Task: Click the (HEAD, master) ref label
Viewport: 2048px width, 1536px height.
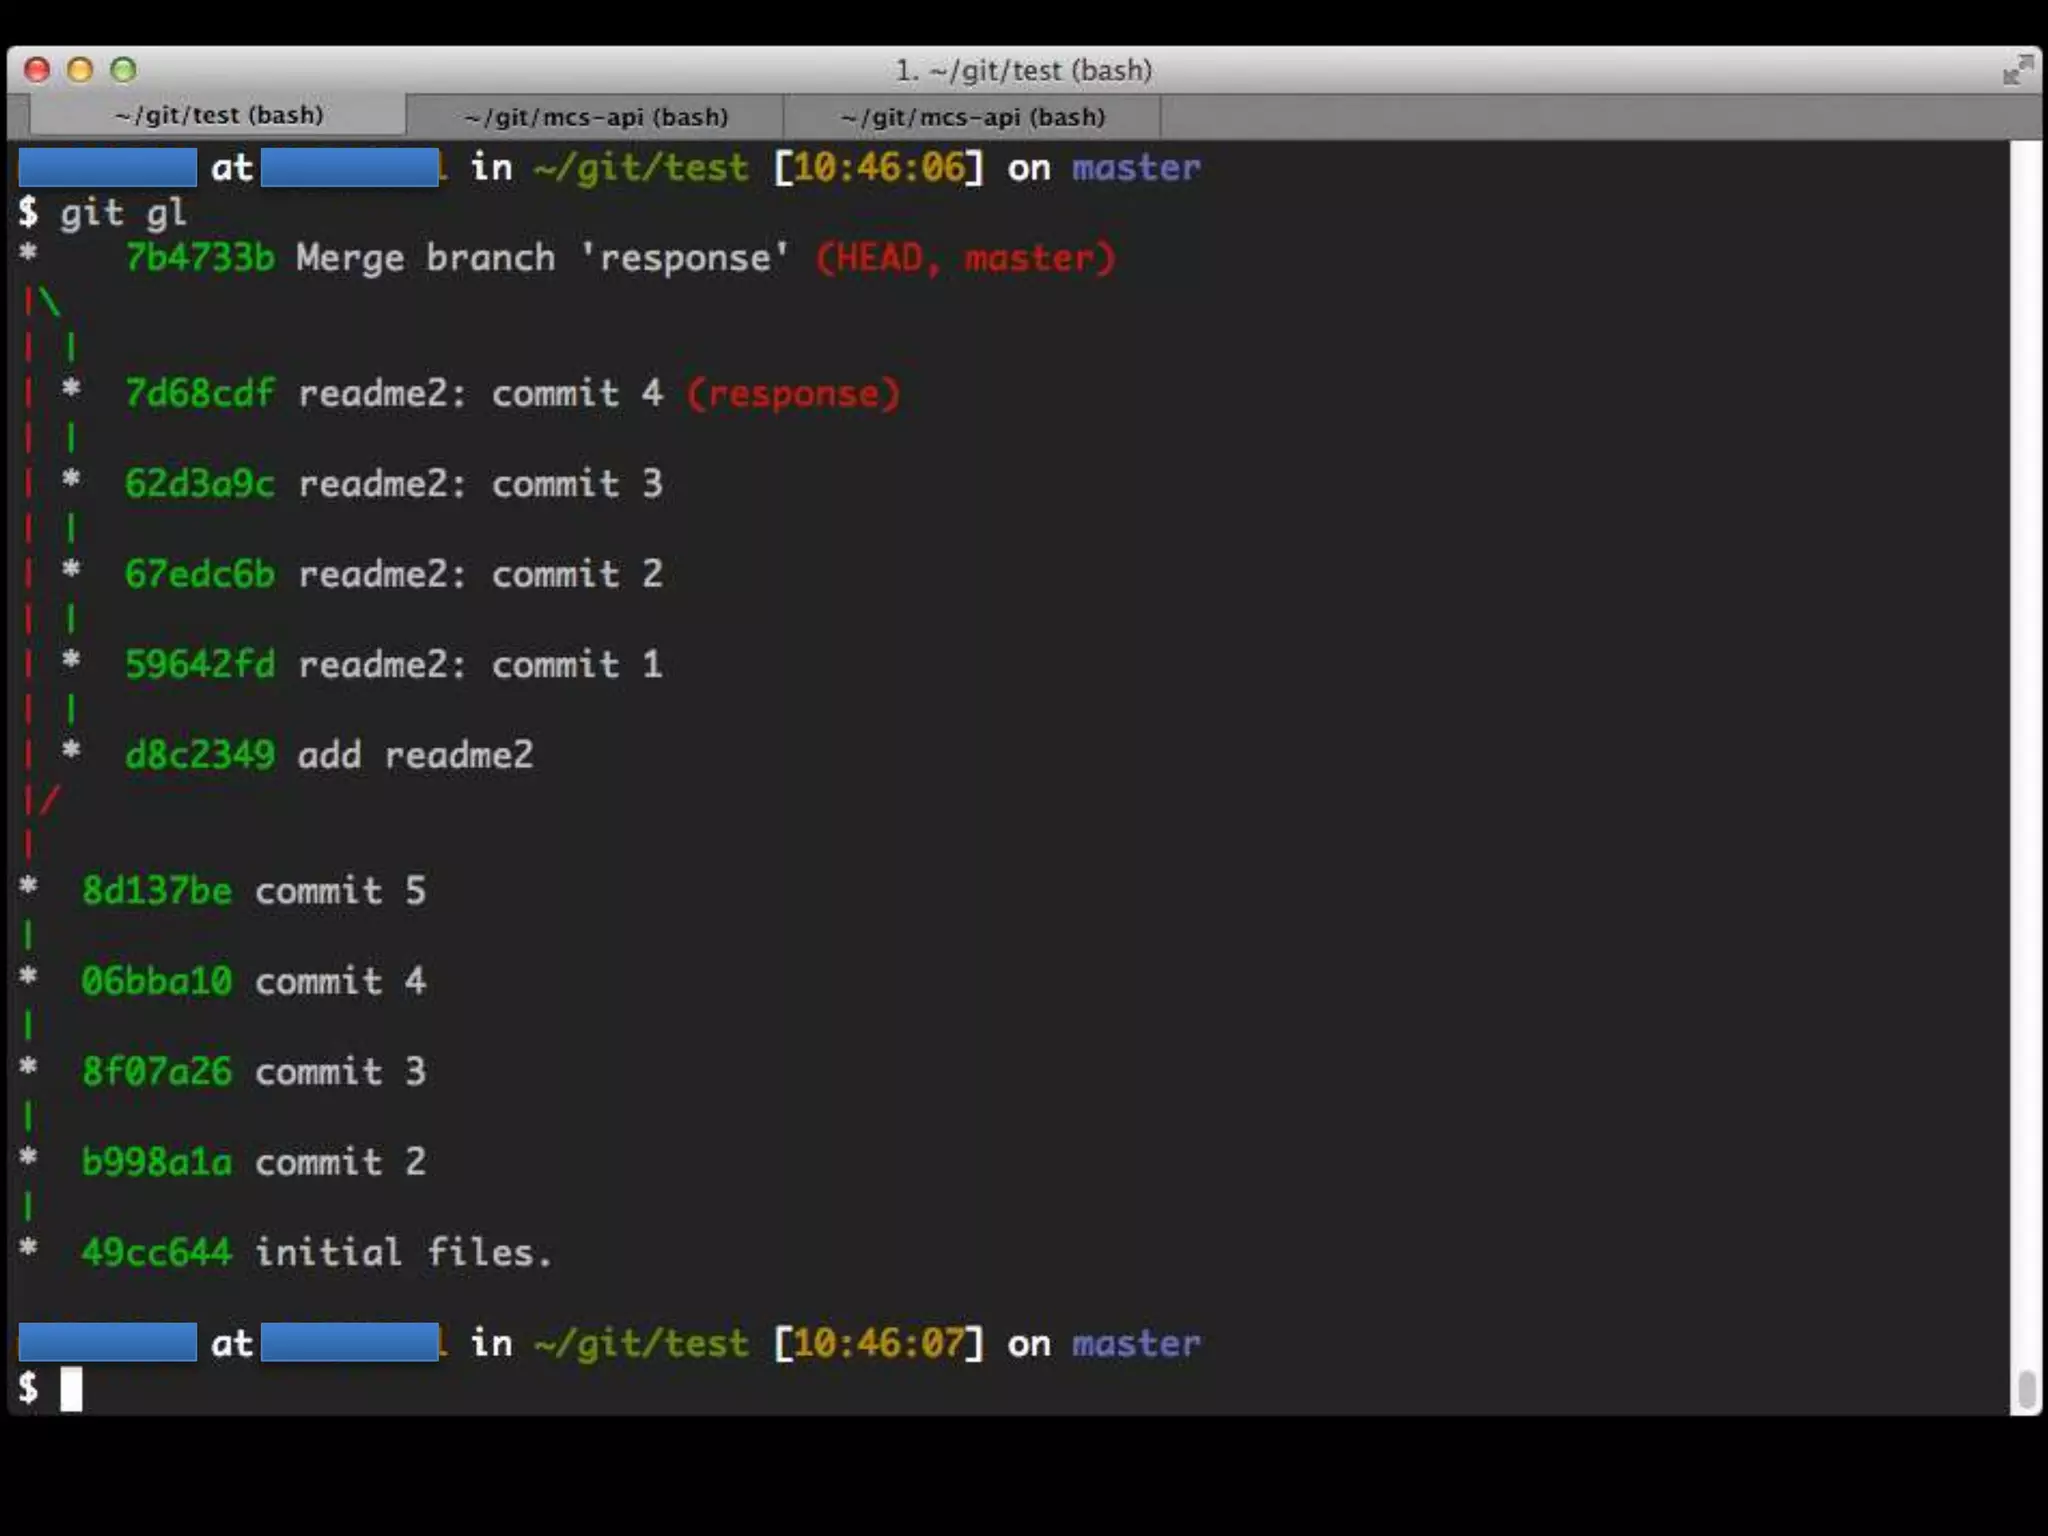Action: [965, 258]
